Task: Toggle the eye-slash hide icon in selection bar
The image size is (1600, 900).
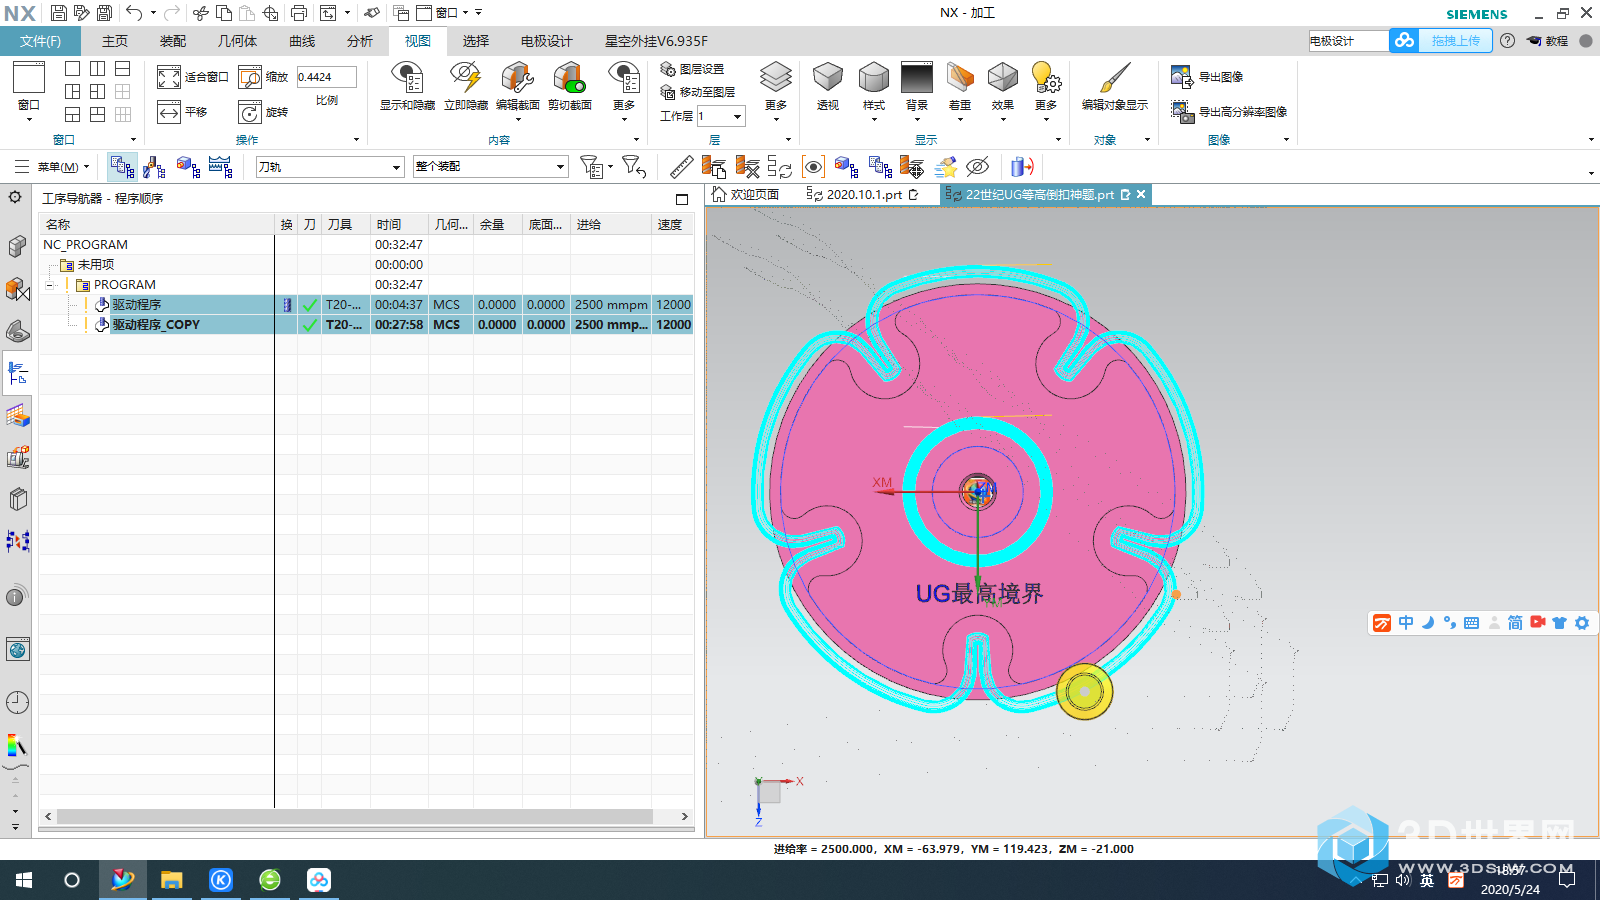Action: point(978,167)
